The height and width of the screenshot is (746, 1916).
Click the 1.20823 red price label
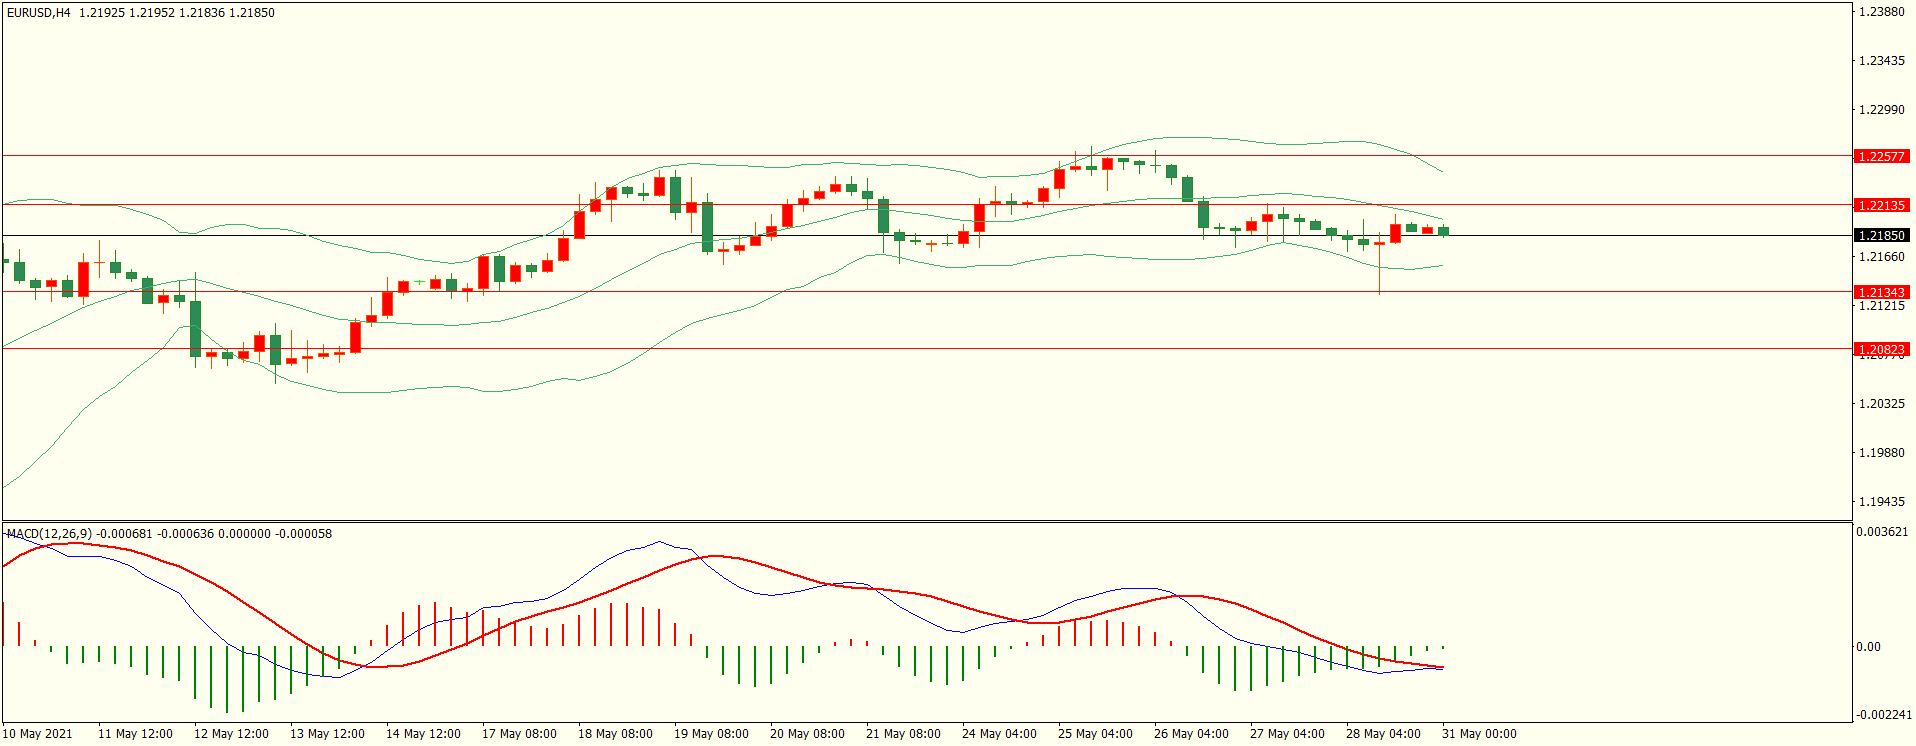[1881, 349]
